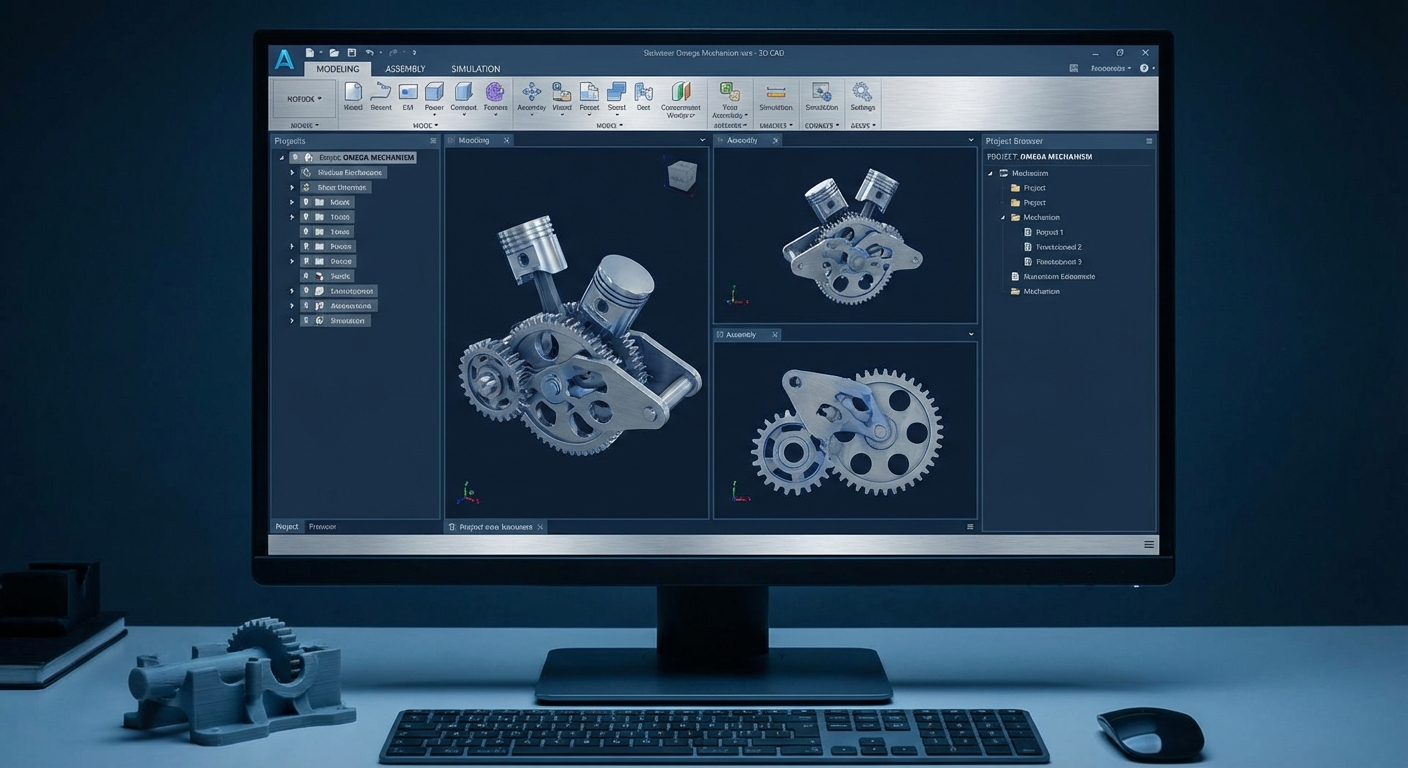The image size is (1408, 768).
Task: Click the Undo arrow in quick access toolbar
Action: [x=369, y=52]
